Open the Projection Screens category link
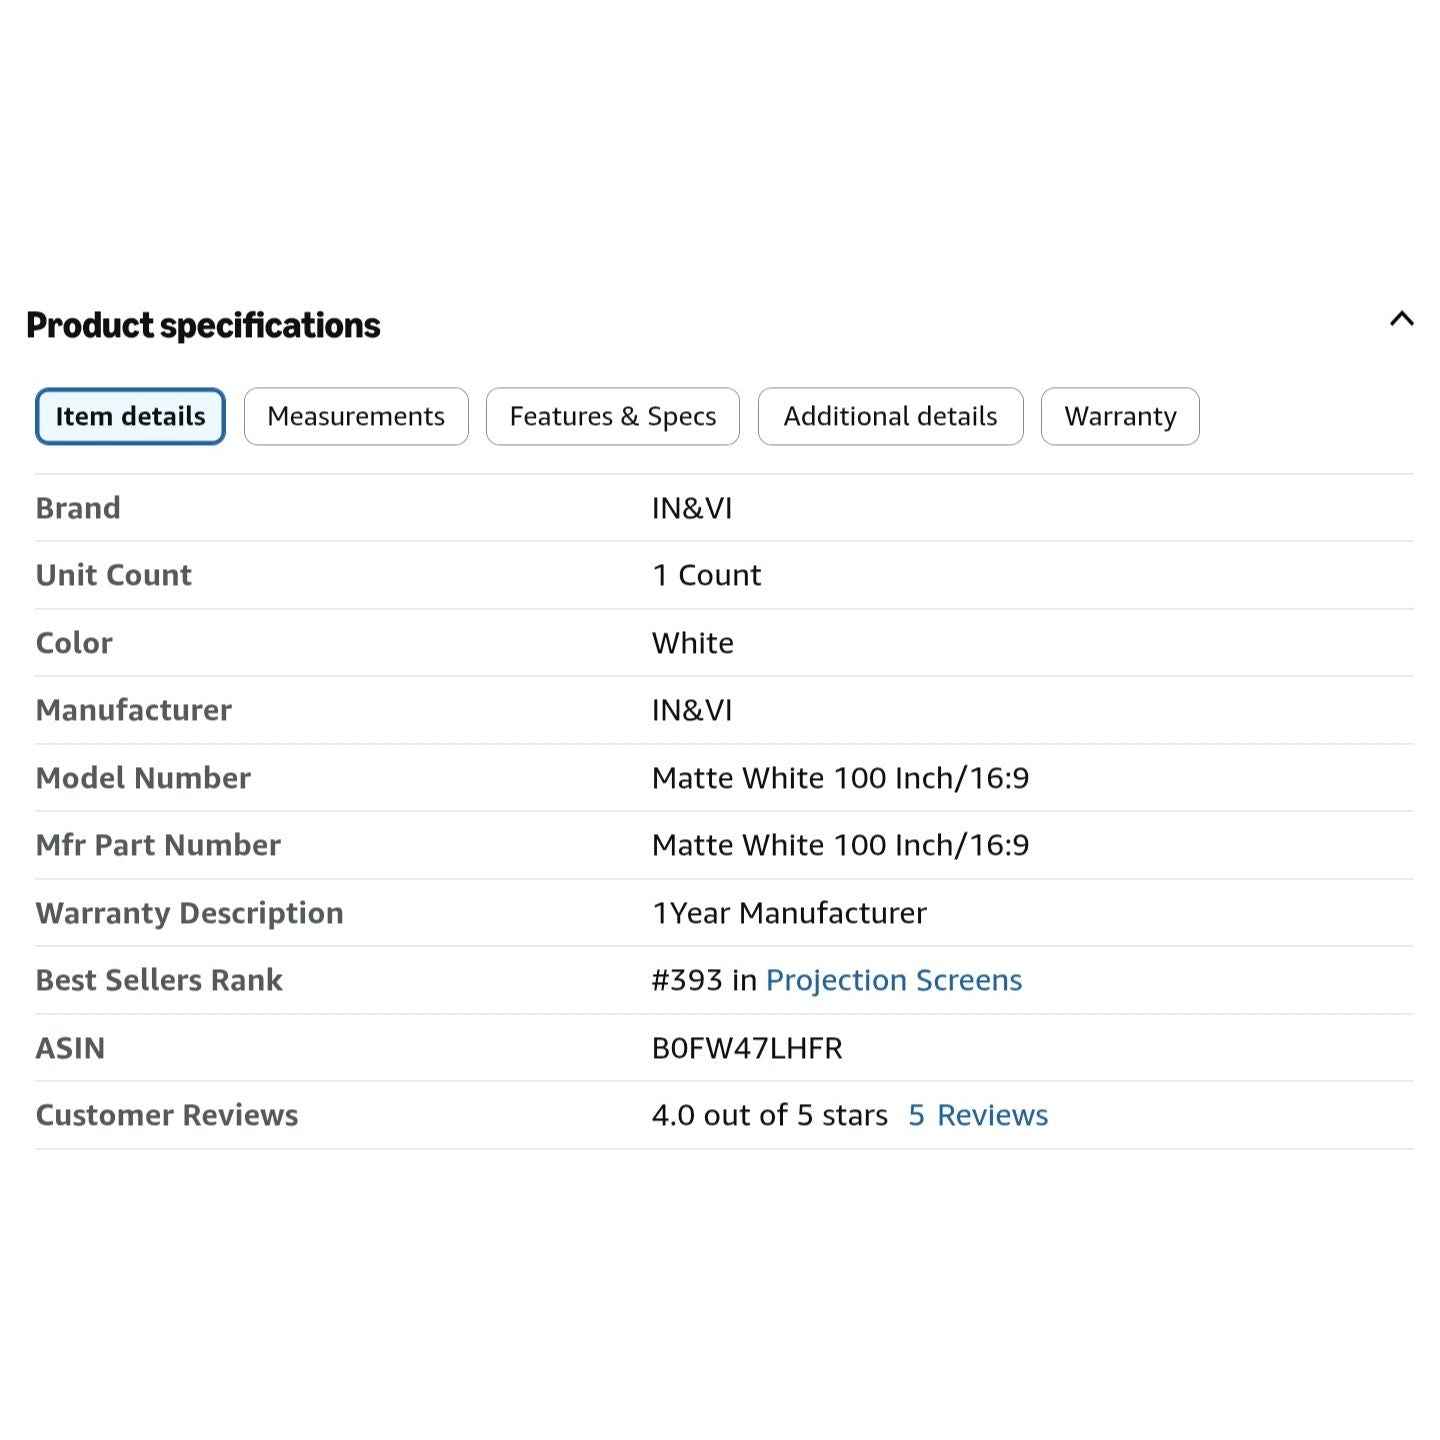 (x=894, y=980)
